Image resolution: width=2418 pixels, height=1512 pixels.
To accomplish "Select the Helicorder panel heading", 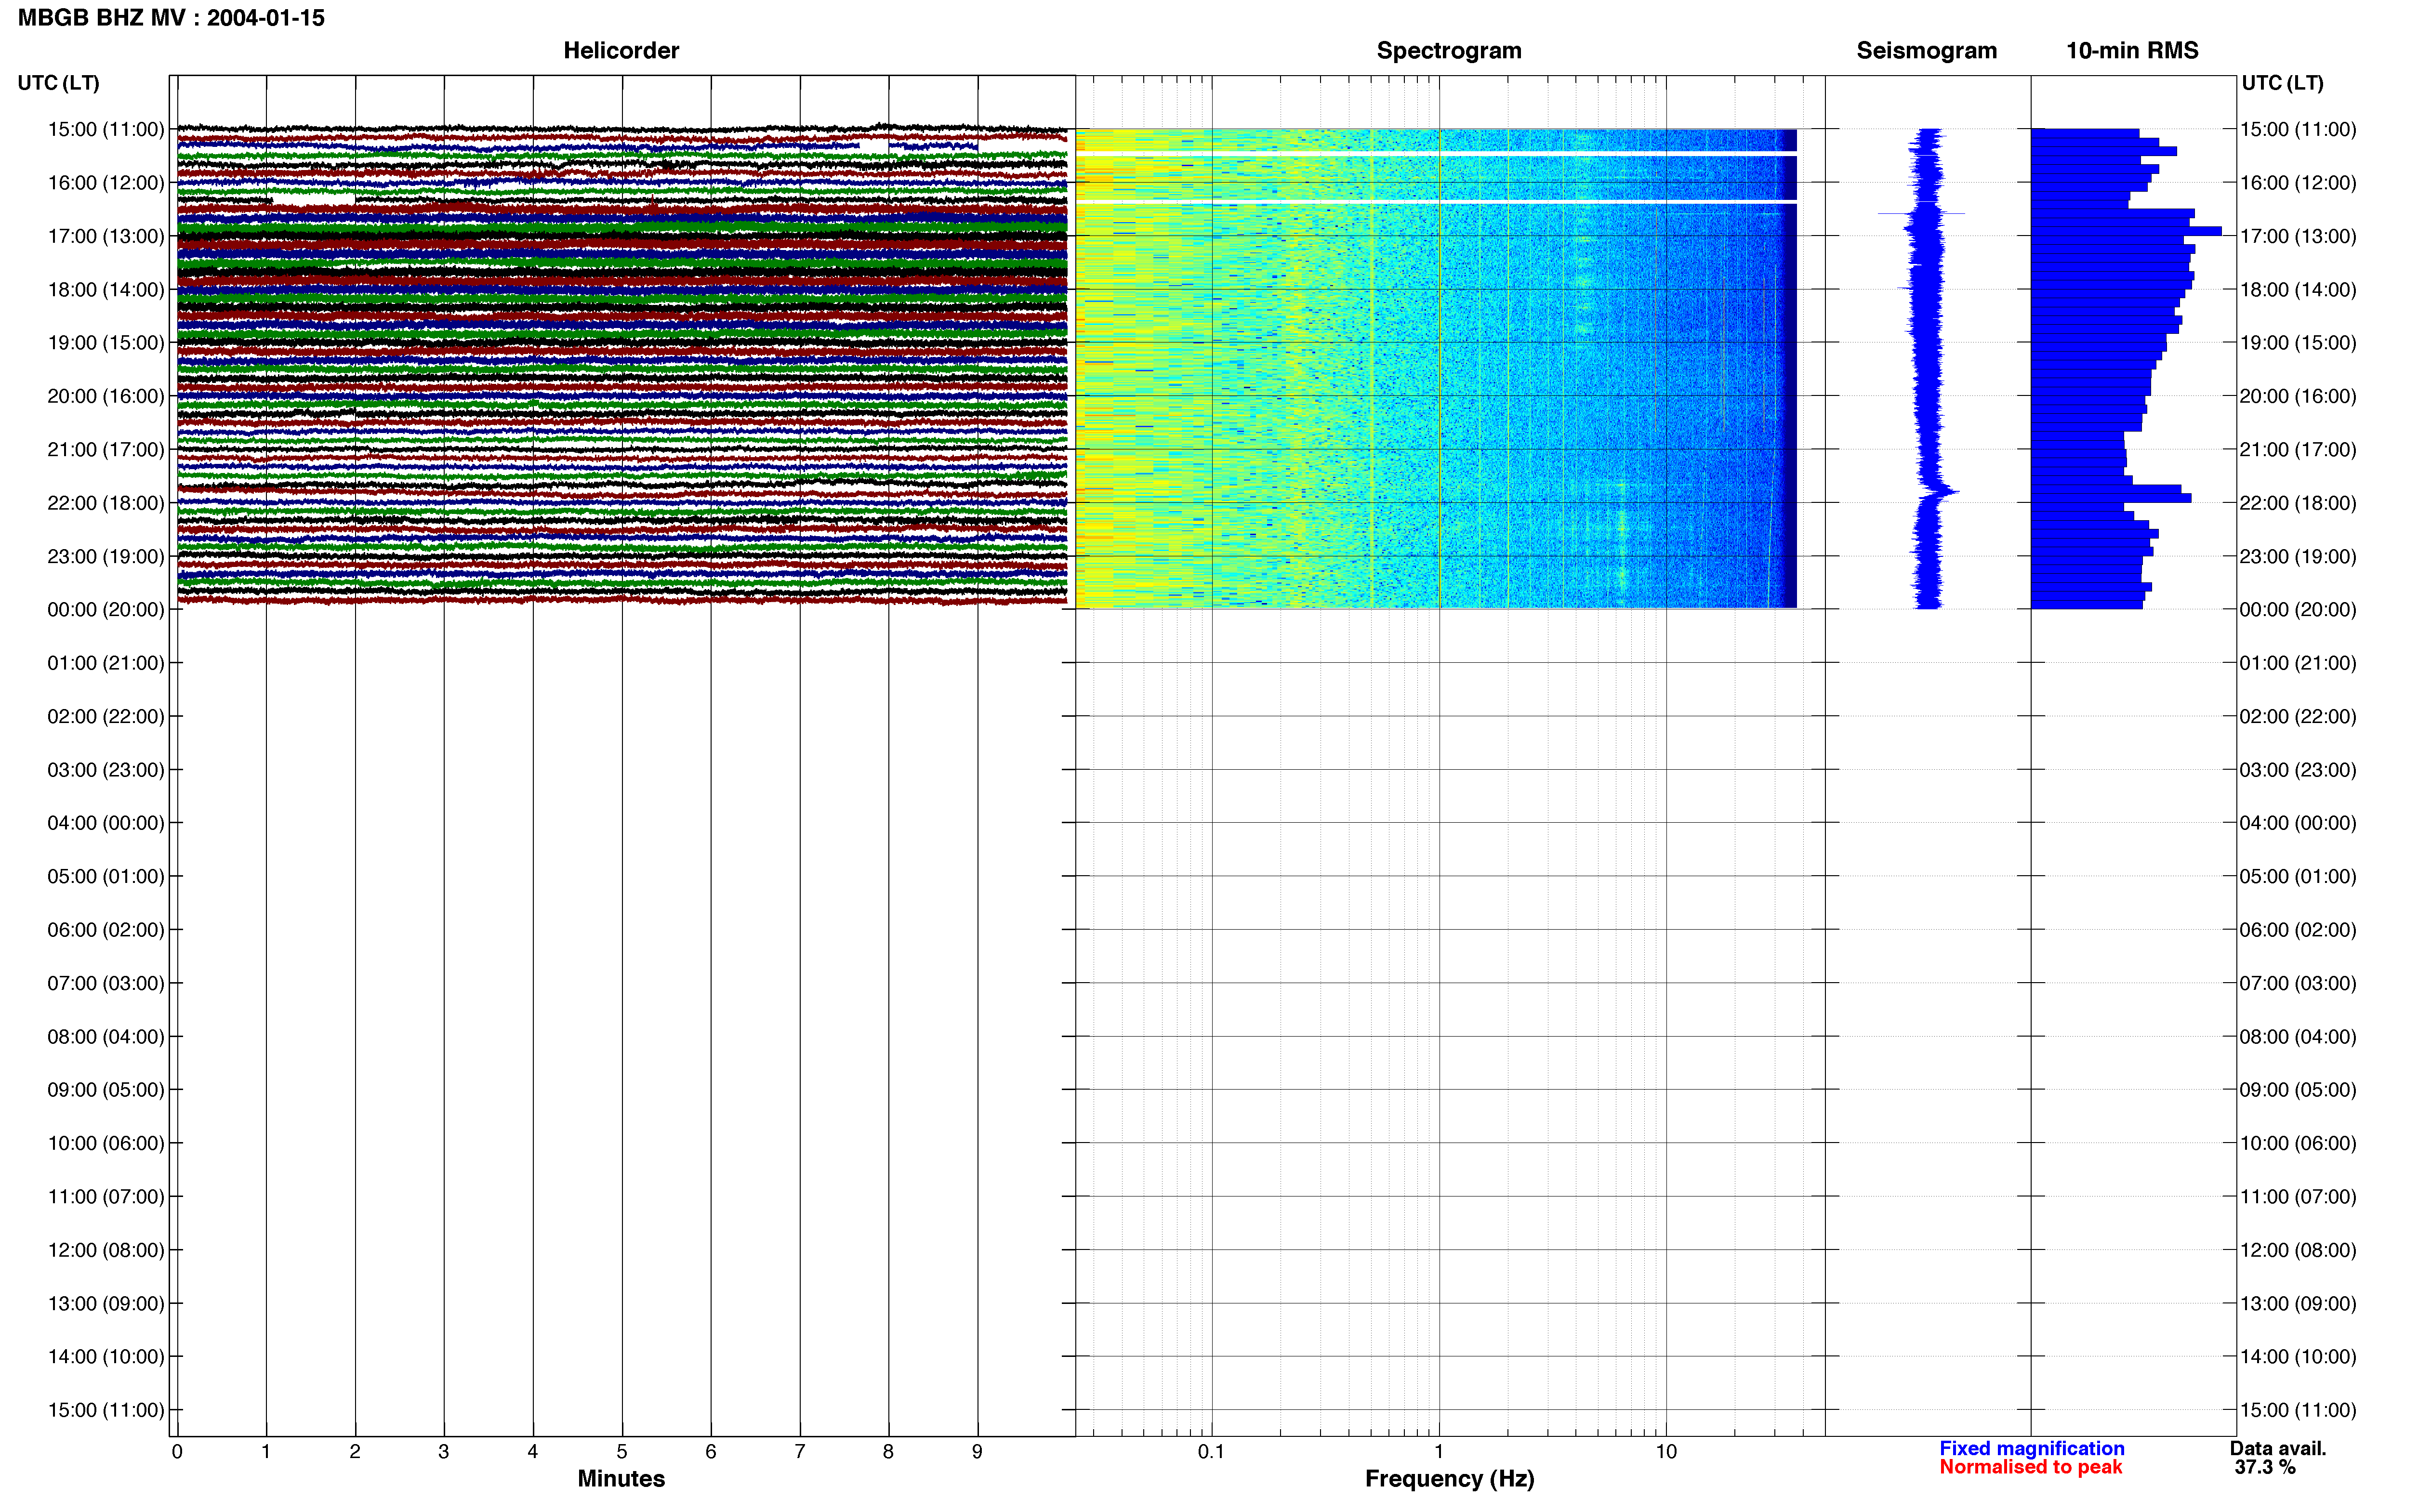I will coord(621,50).
